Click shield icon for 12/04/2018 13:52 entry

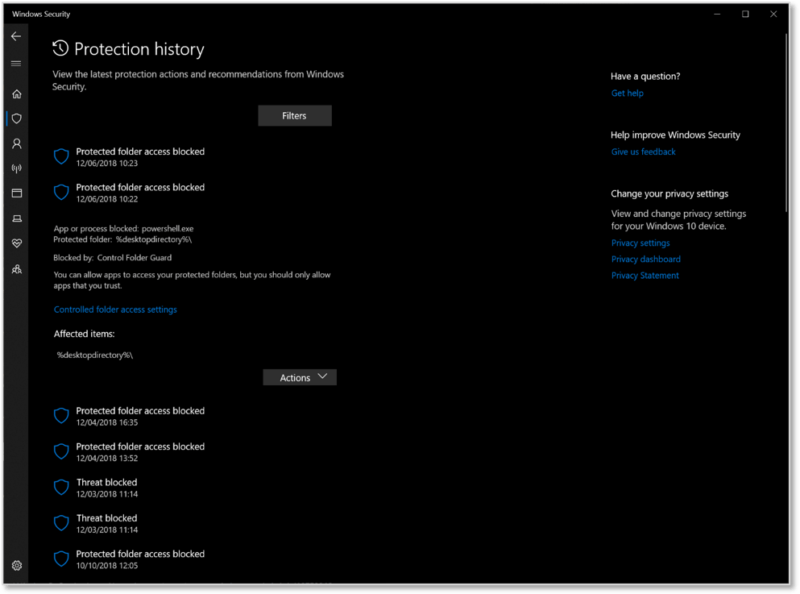(x=61, y=452)
